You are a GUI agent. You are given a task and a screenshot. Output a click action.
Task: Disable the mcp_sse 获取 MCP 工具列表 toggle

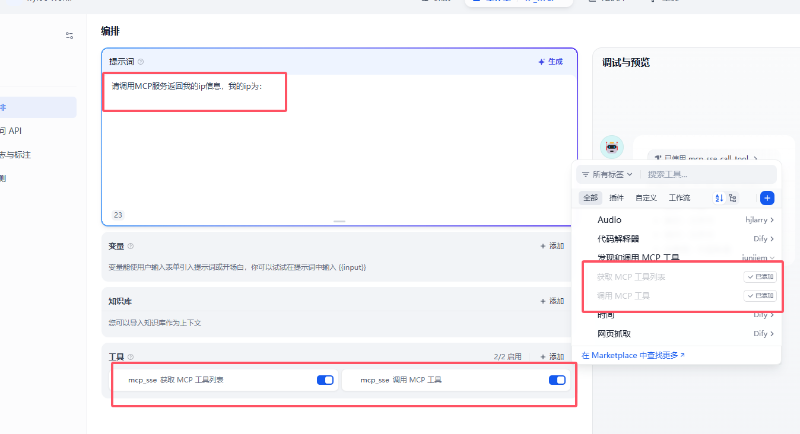click(325, 380)
